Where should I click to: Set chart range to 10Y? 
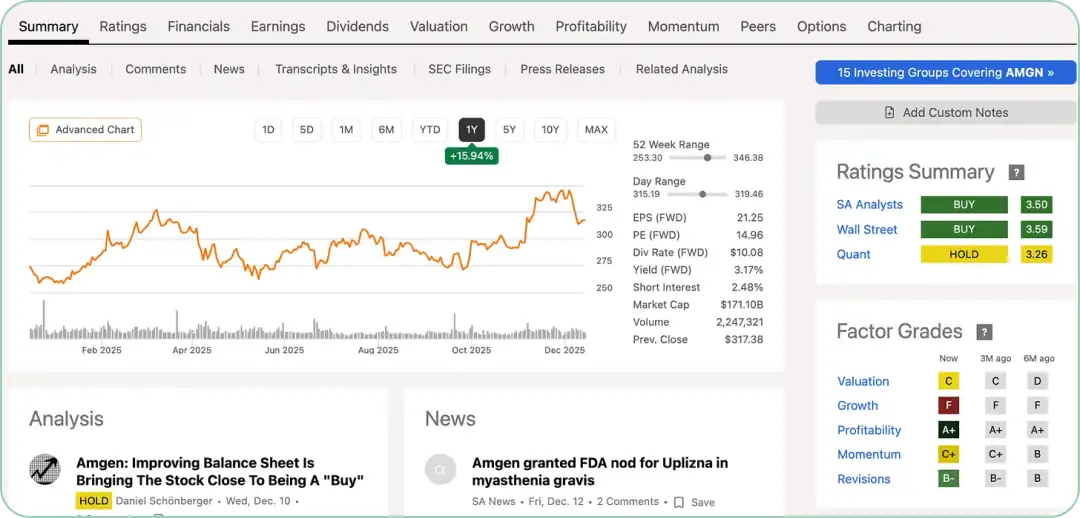550,130
